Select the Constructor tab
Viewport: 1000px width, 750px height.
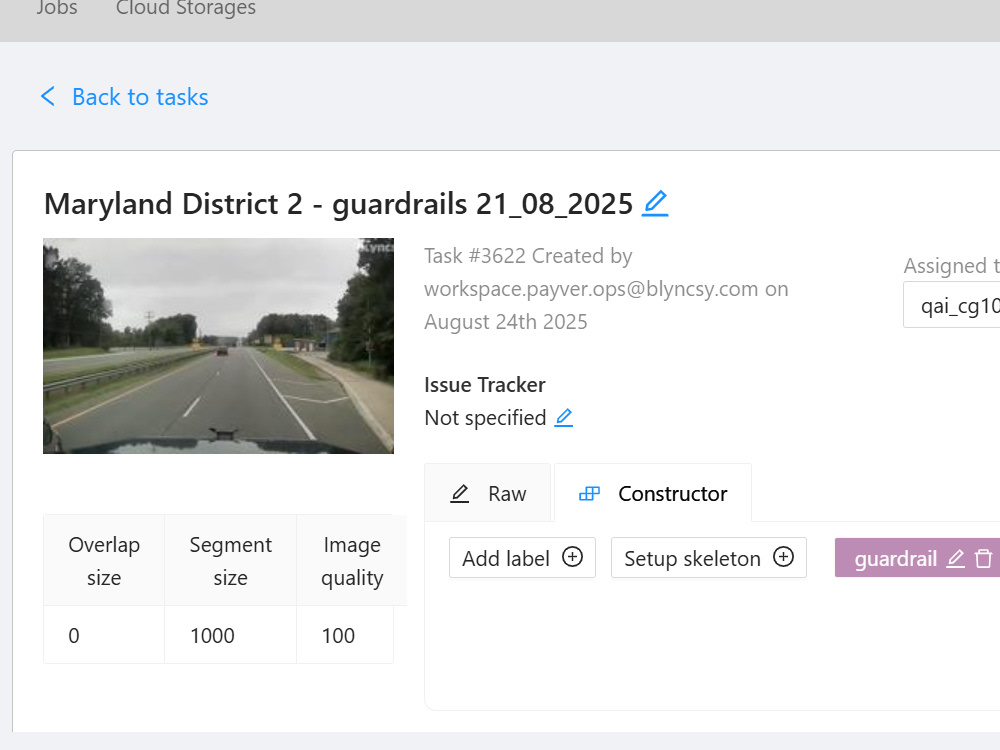click(x=653, y=493)
